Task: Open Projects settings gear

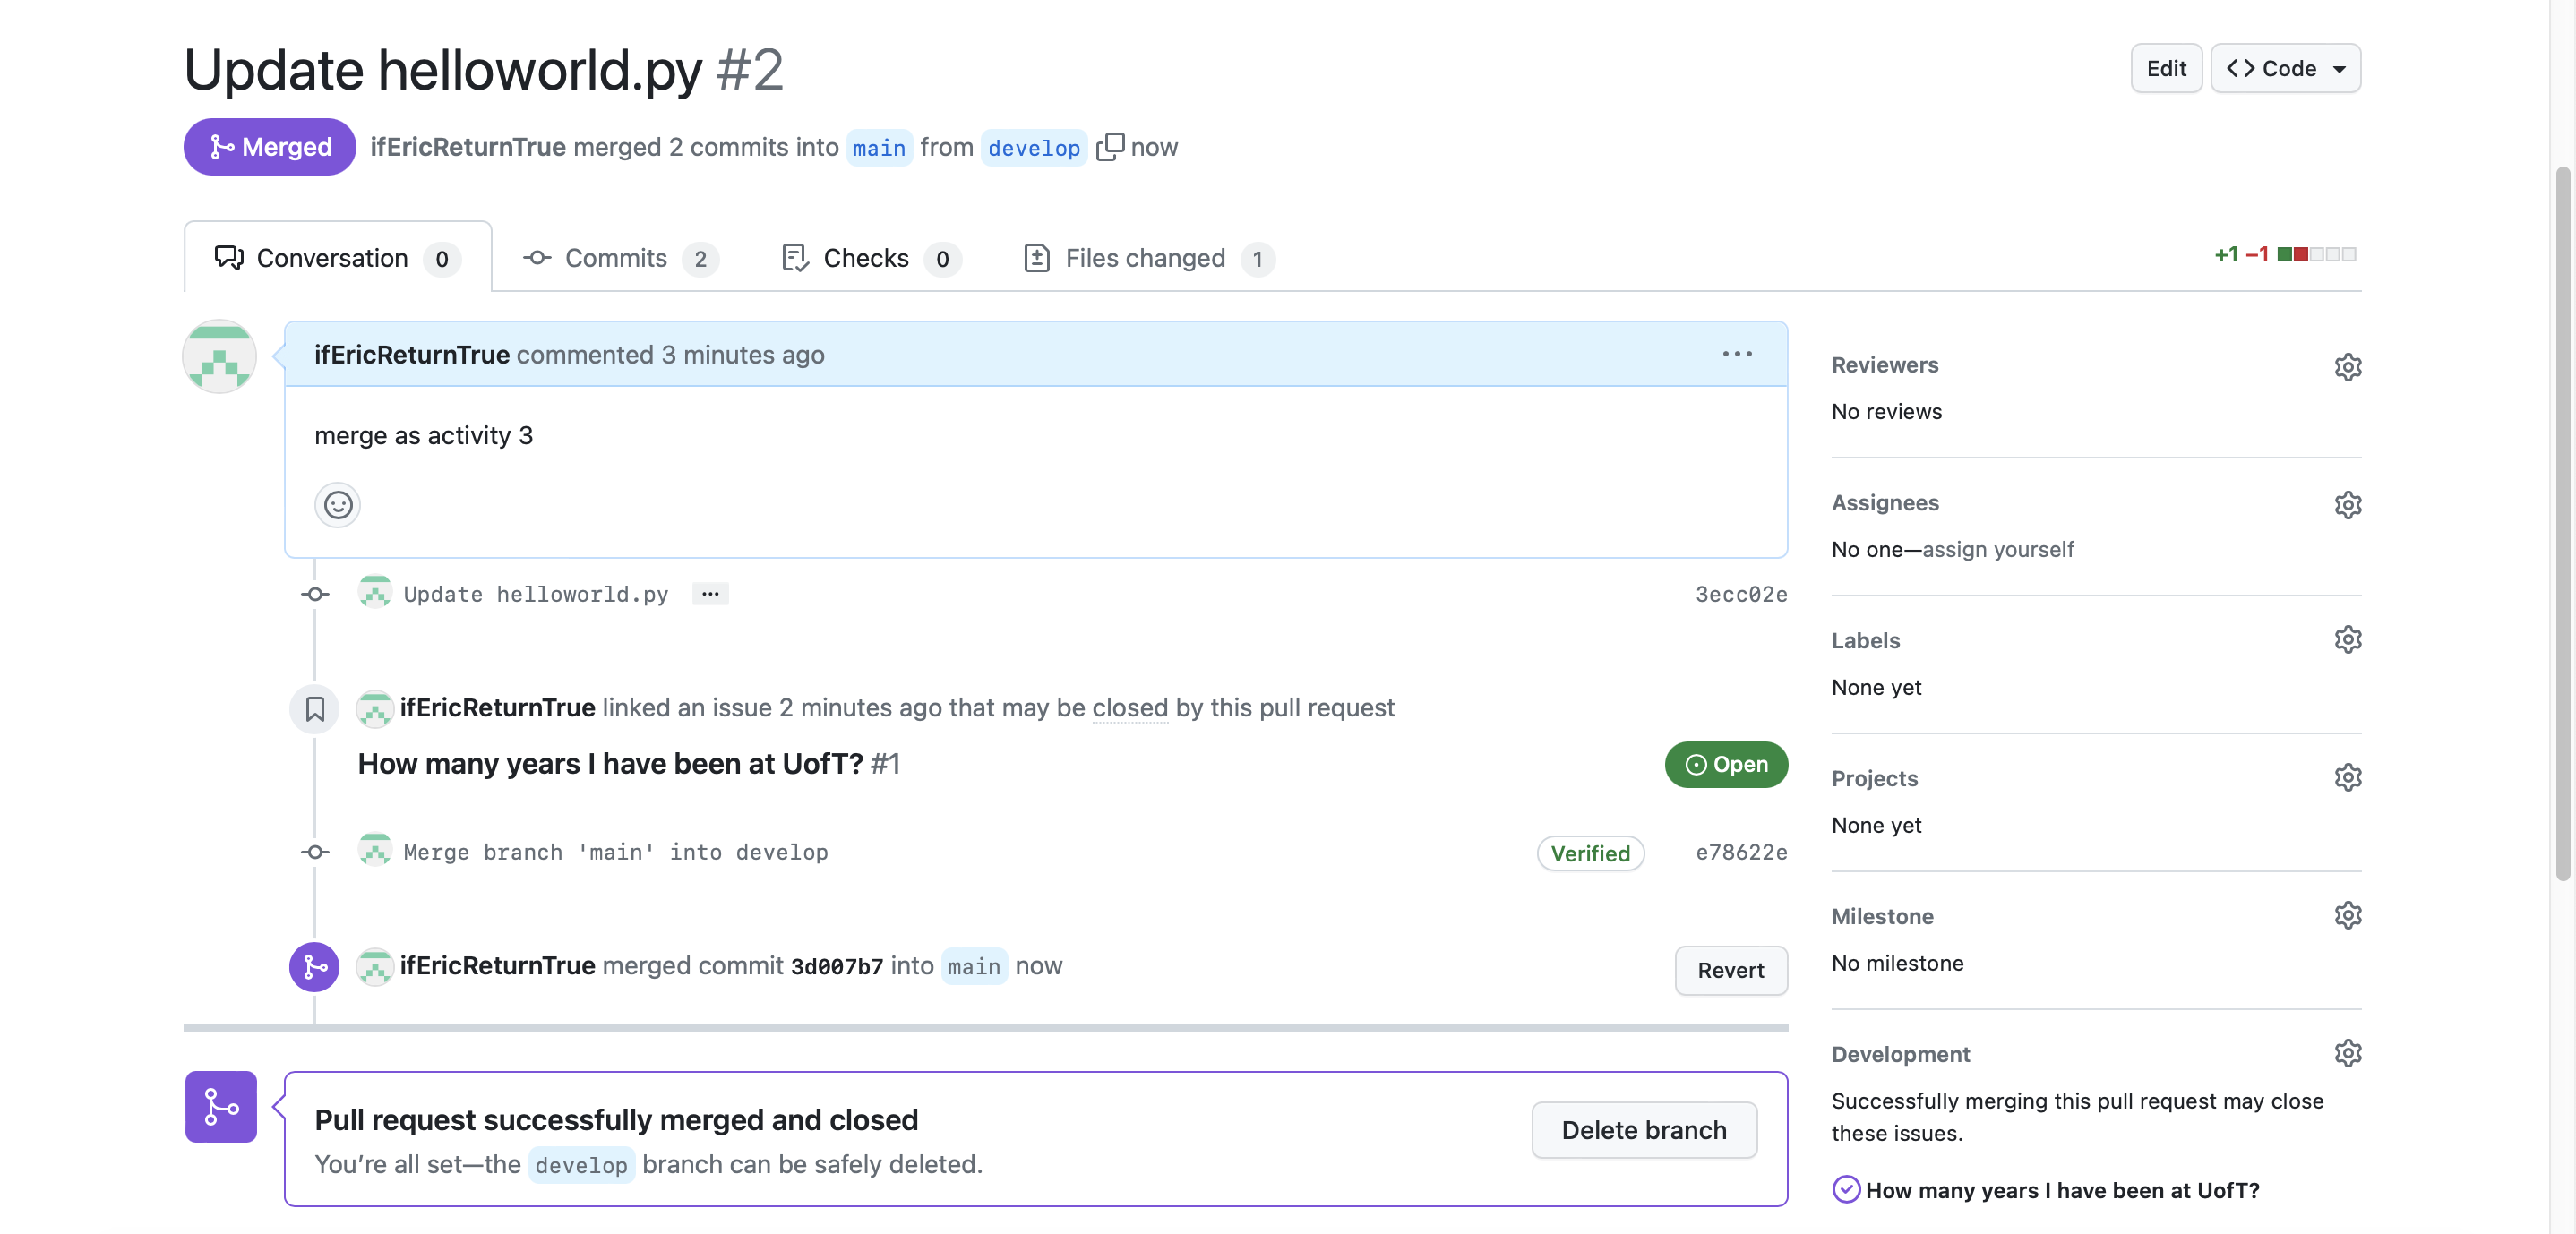Action: (x=2347, y=778)
